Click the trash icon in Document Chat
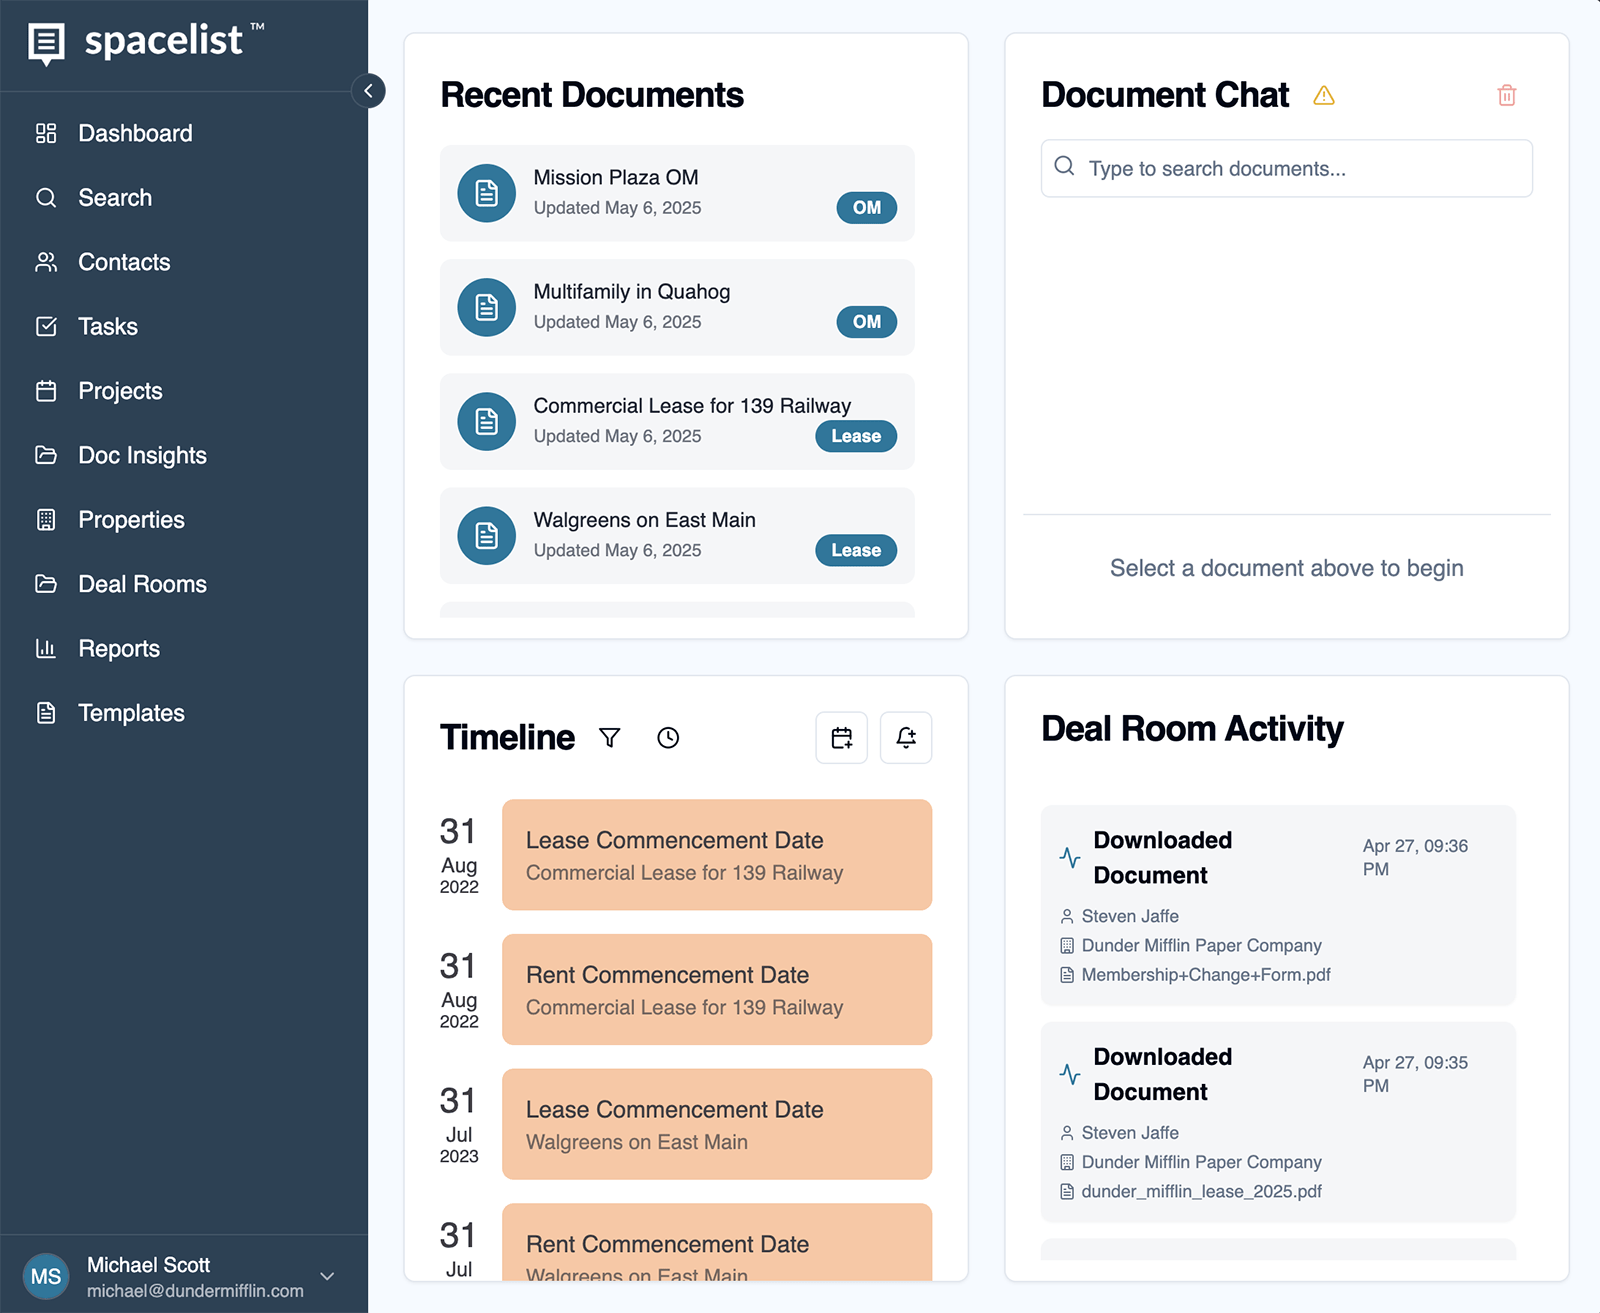 (x=1506, y=95)
